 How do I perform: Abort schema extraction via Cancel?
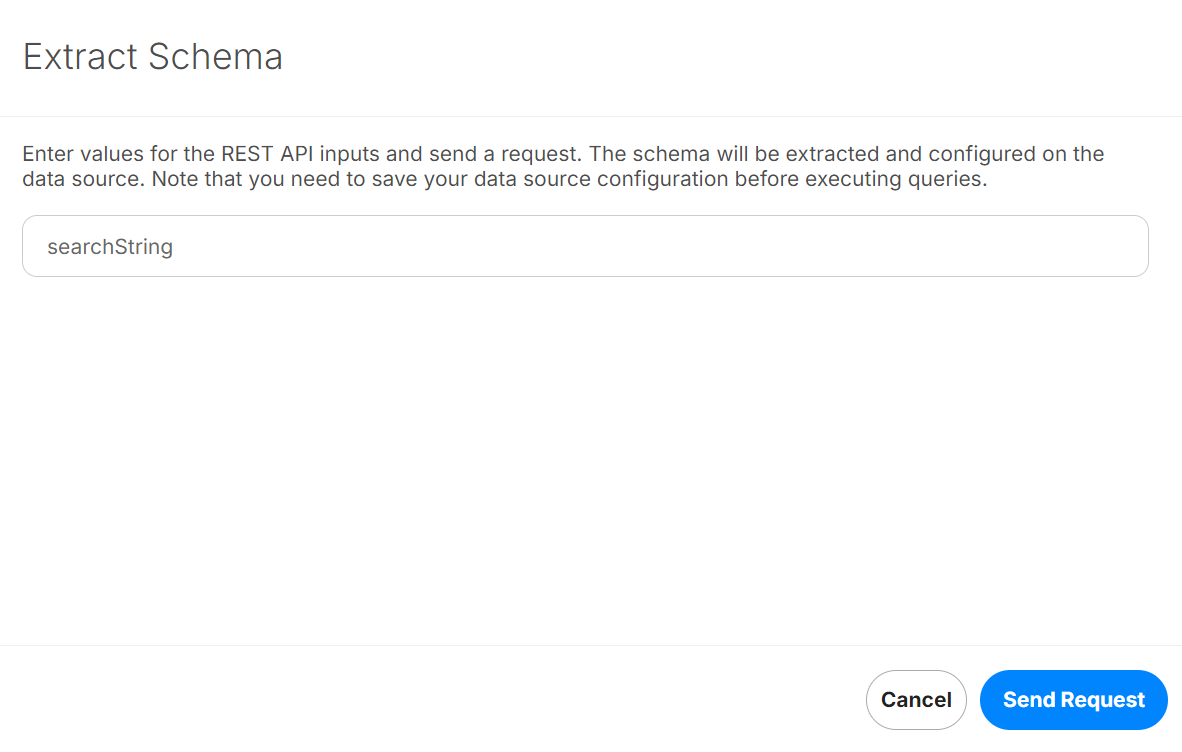(916, 700)
